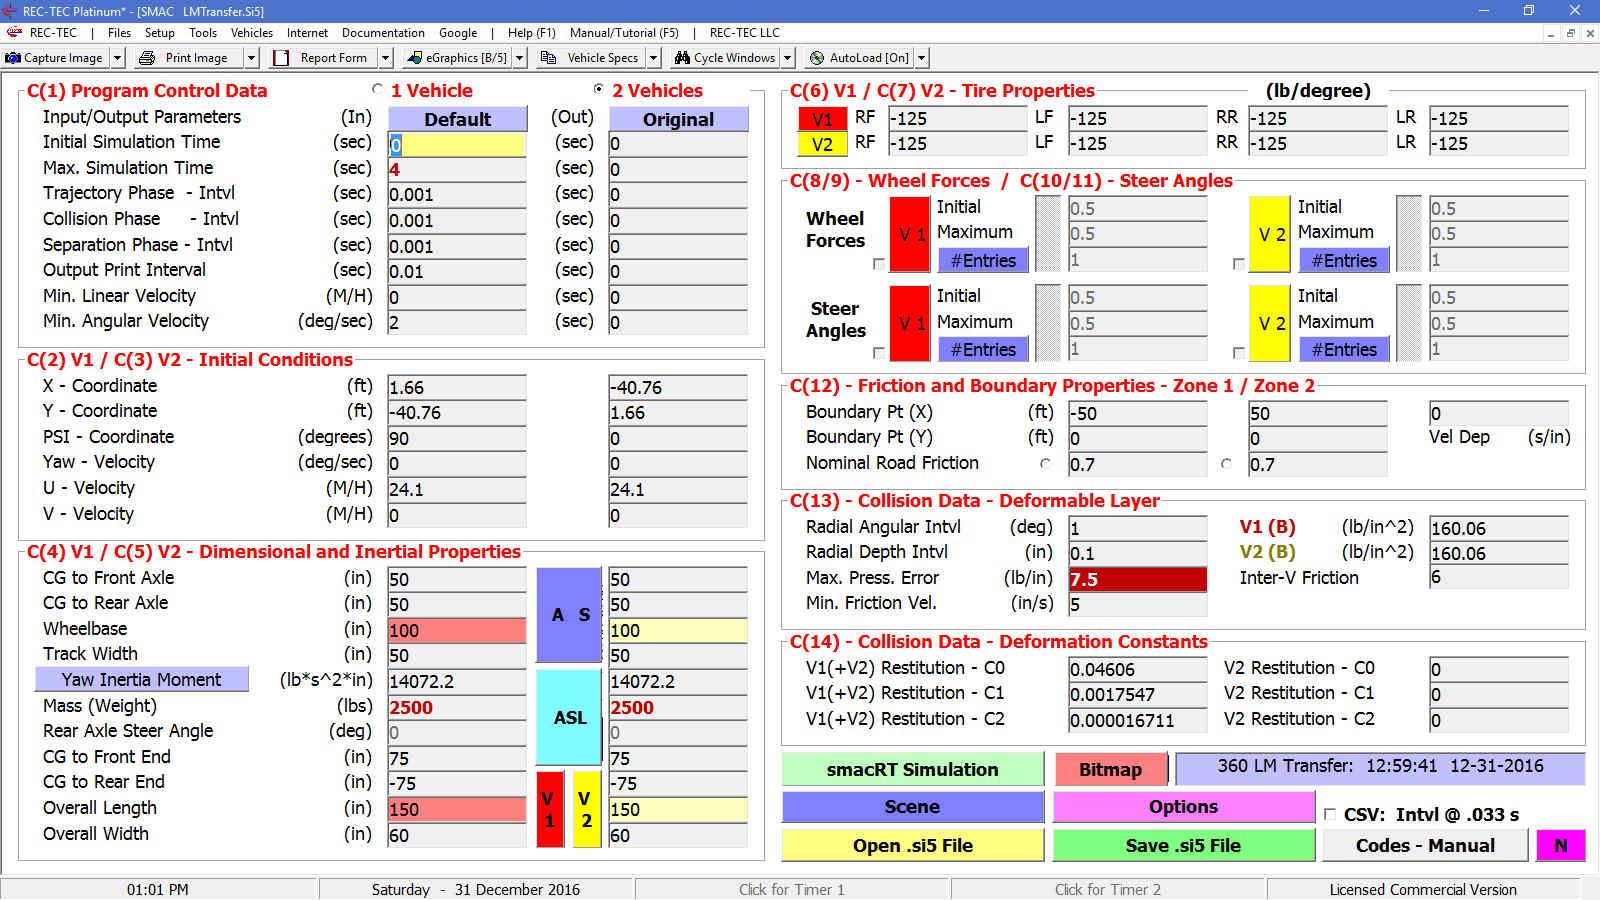Open the Tools menu

coord(203,33)
